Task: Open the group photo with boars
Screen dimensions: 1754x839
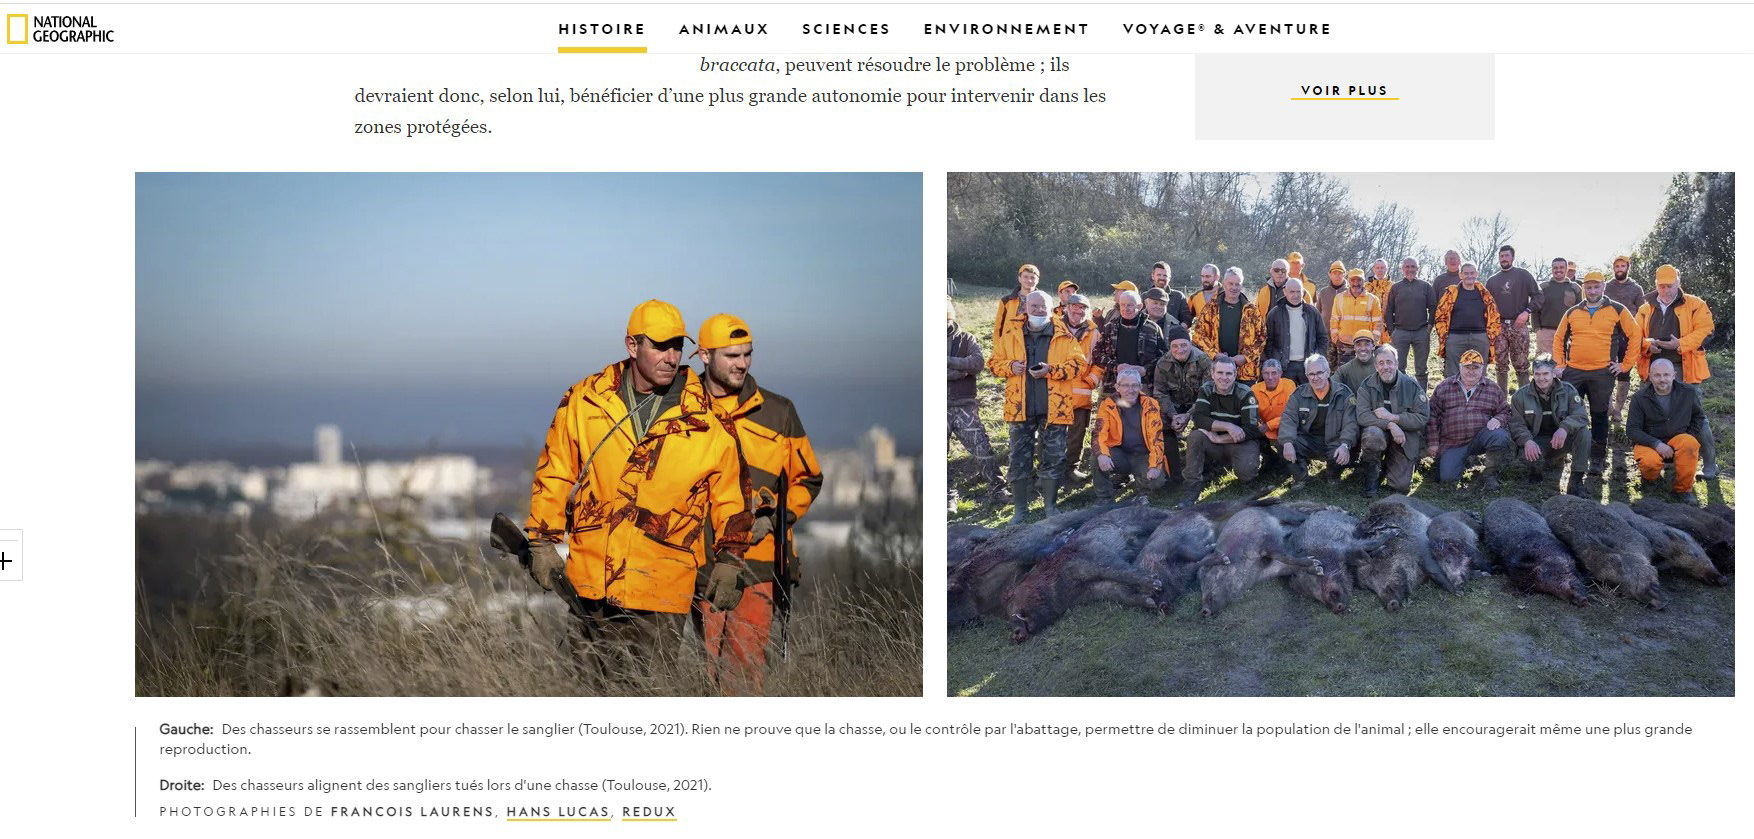Action: pos(1341,434)
